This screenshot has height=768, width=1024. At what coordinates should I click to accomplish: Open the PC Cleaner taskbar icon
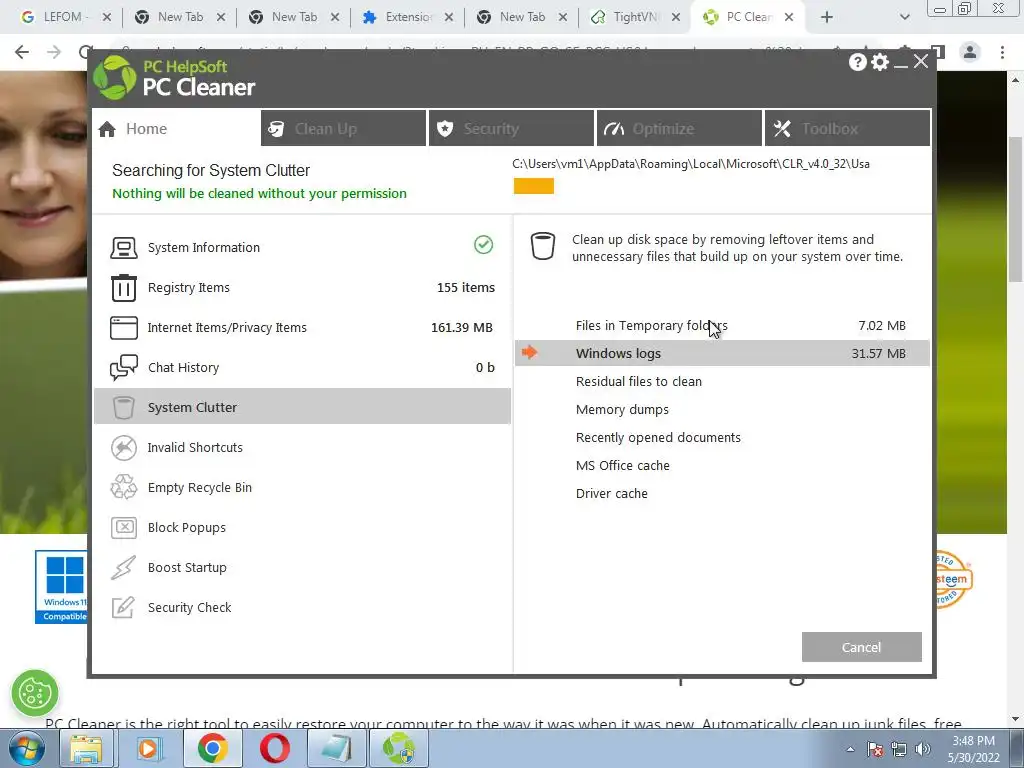point(399,748)
